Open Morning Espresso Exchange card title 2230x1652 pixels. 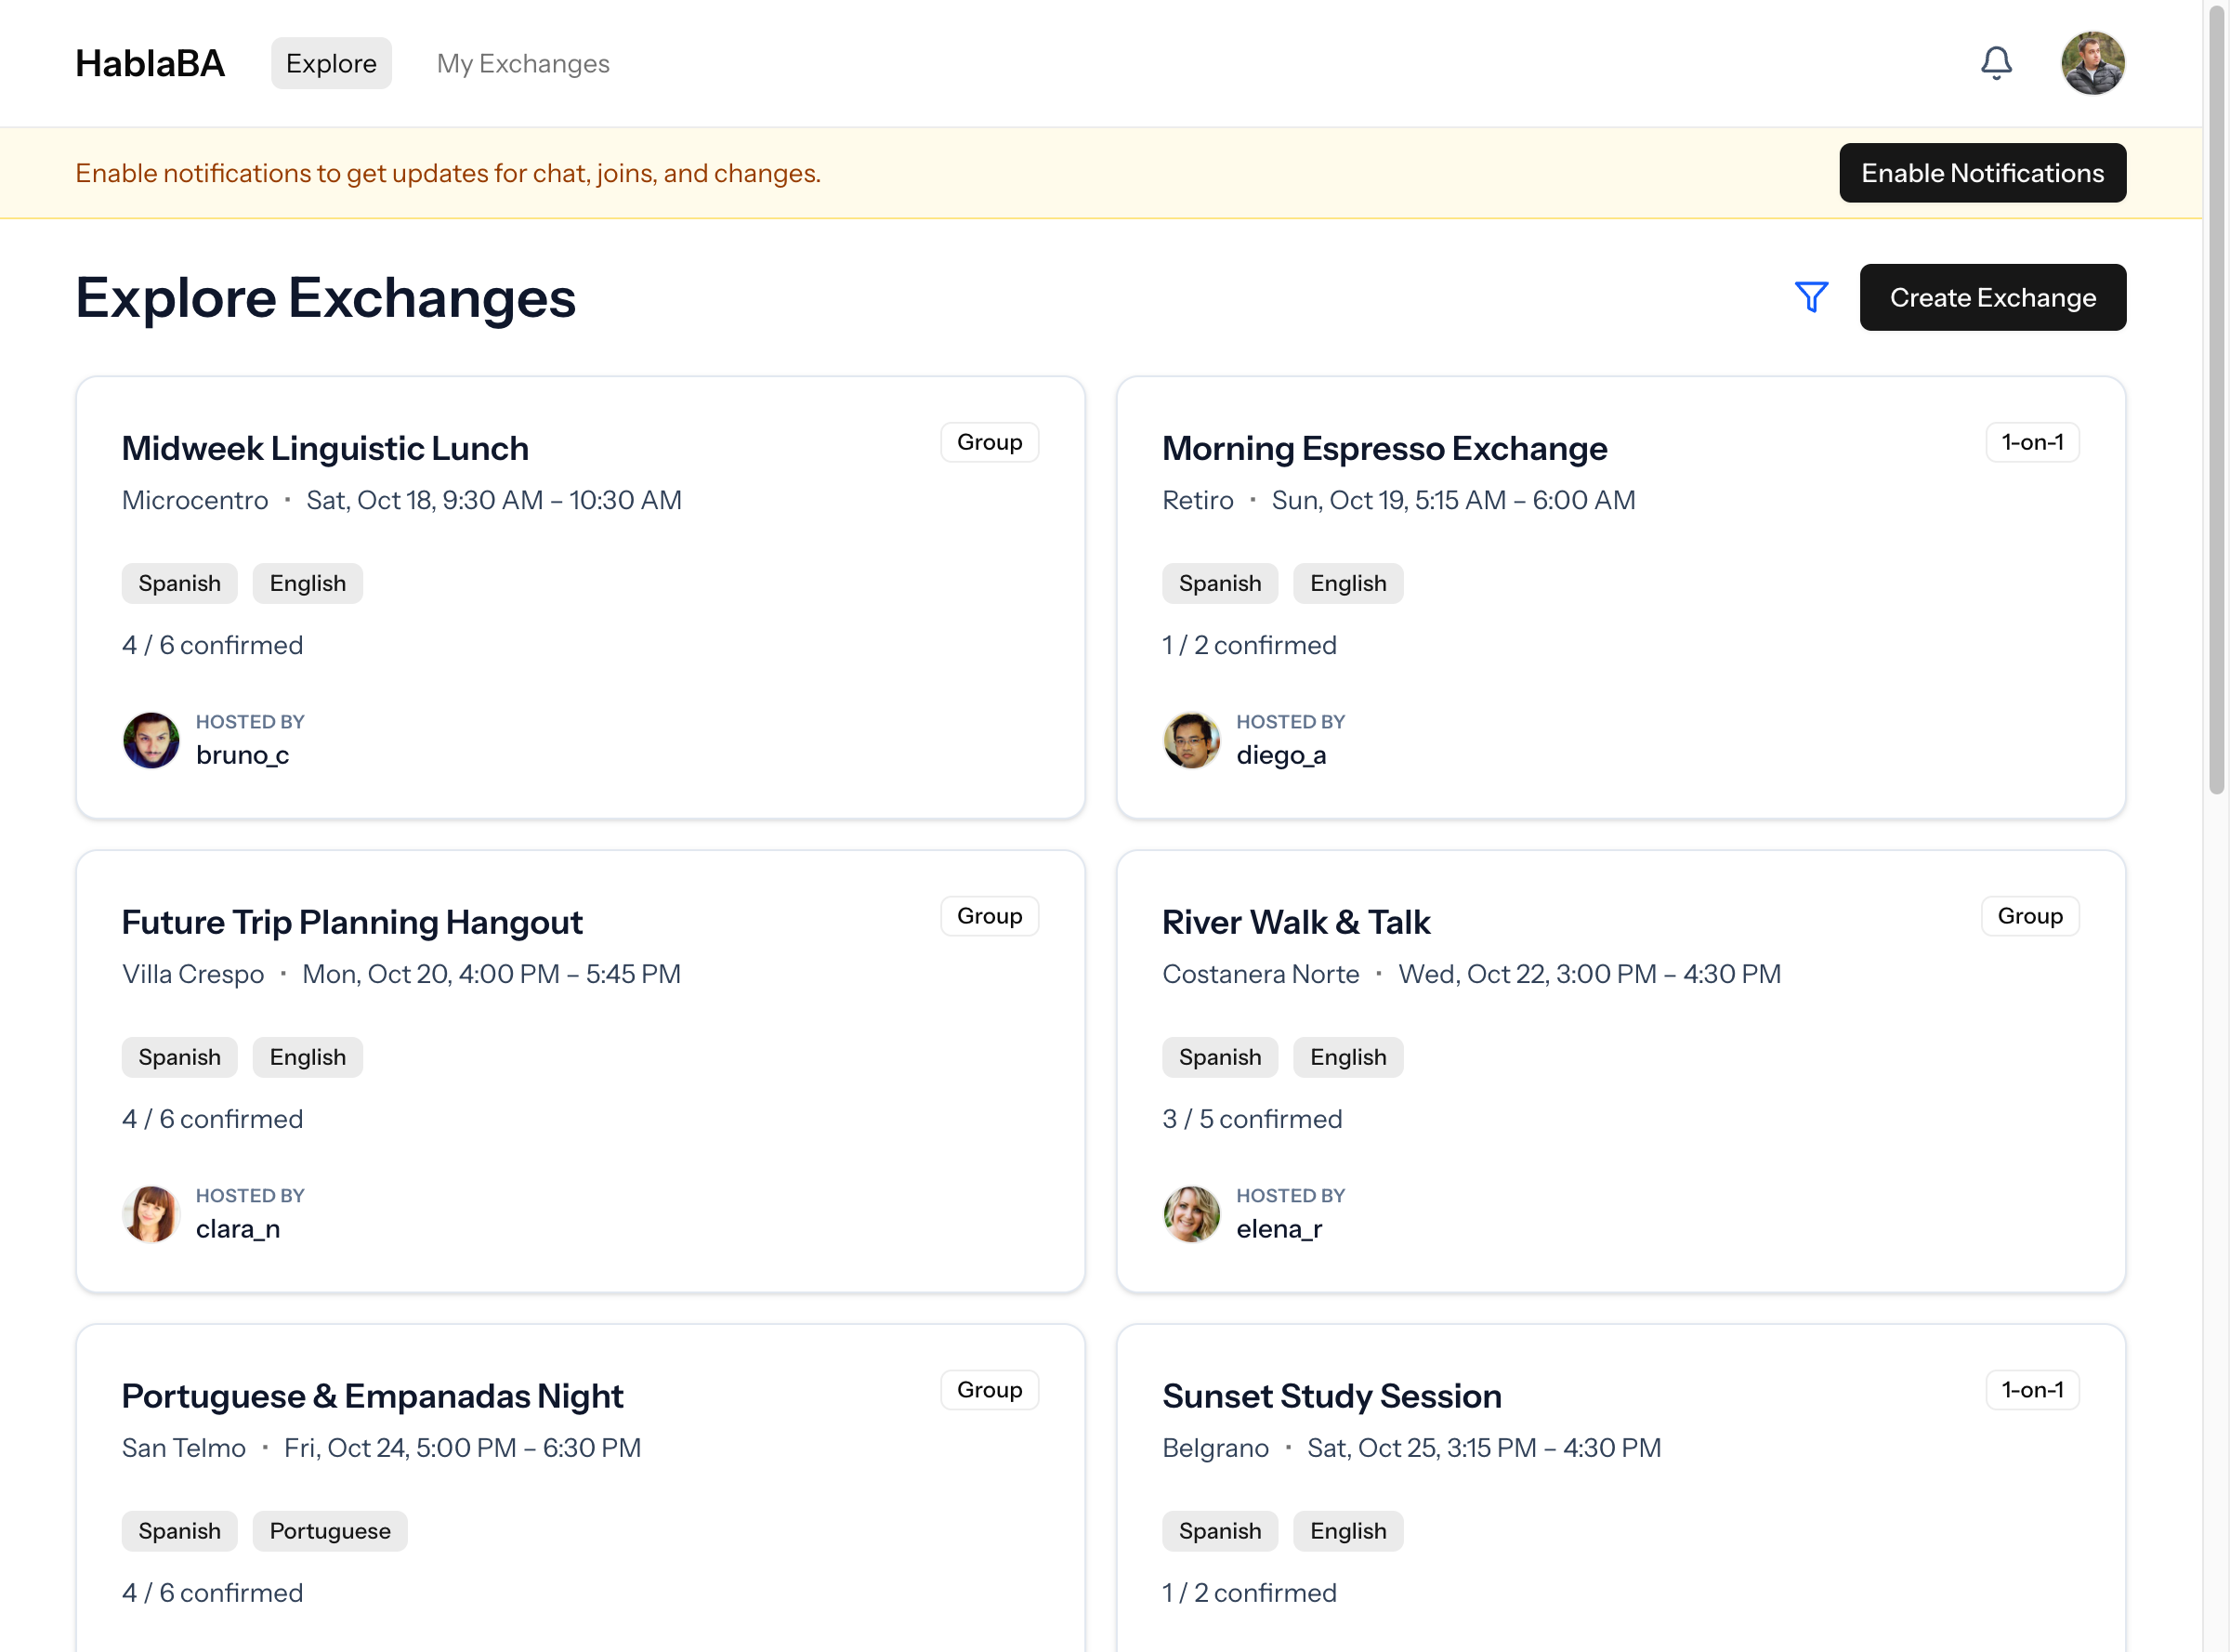[1384, 448]
